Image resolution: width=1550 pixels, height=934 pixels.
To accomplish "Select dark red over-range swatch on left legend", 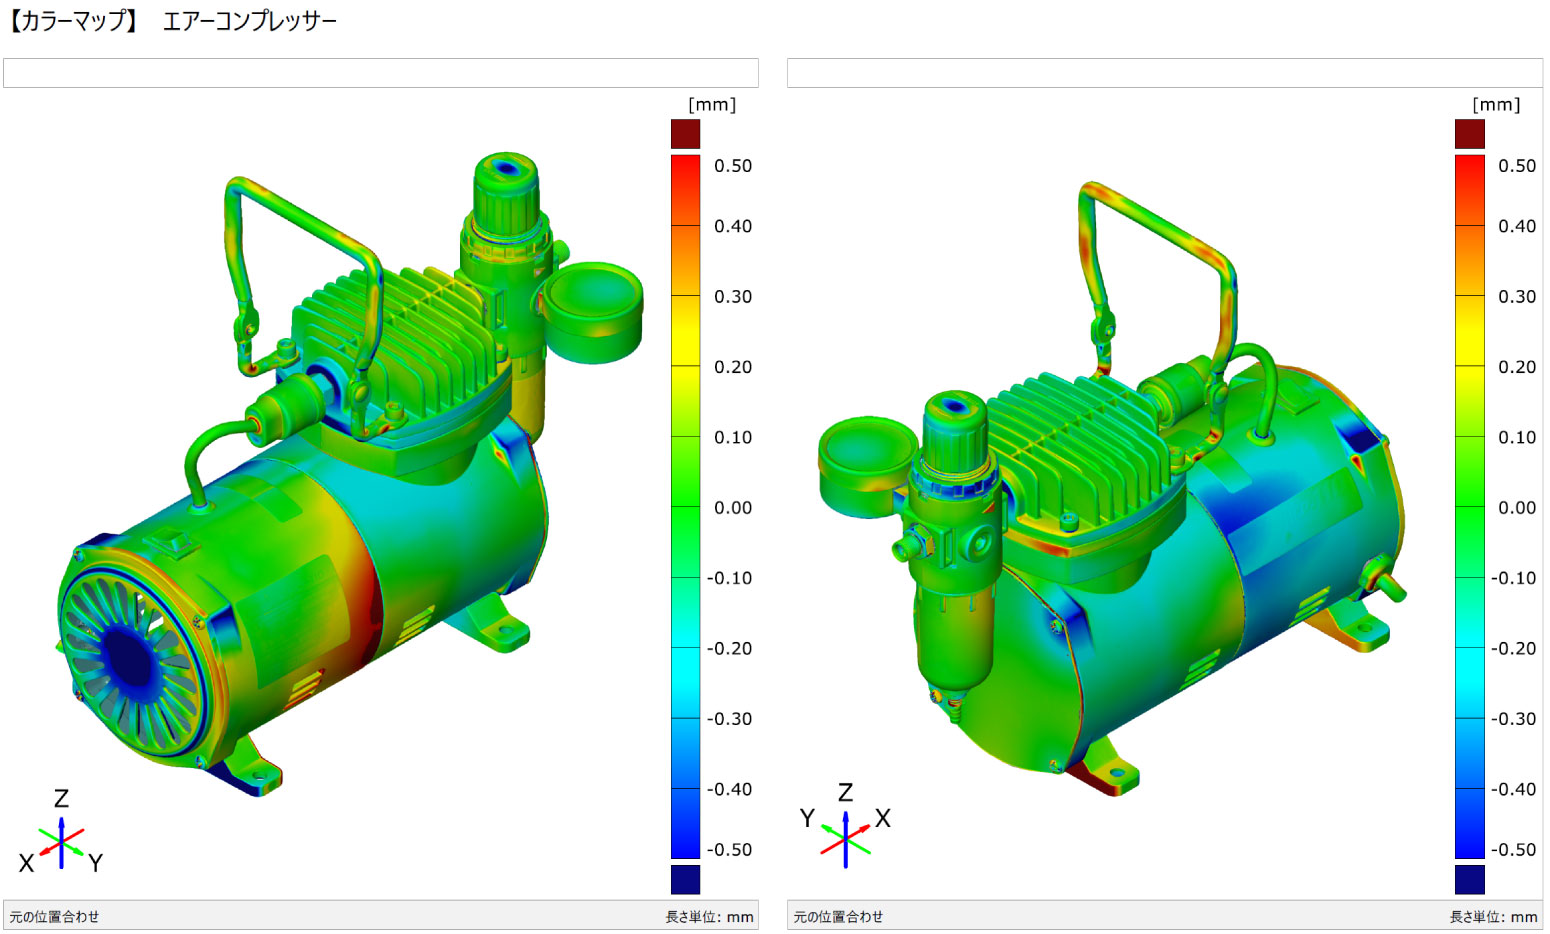I will pos(685,134).
